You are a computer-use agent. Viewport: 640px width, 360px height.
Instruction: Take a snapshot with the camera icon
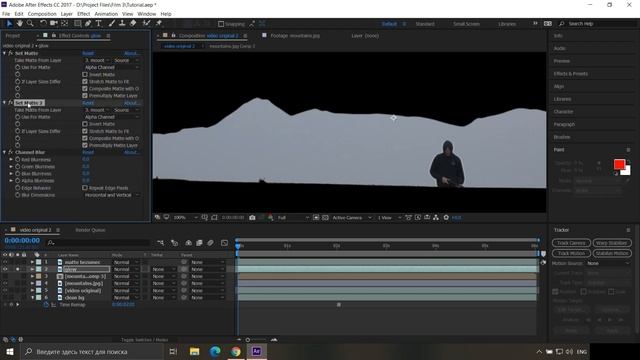pyautogui.click(x=252, y=218)
